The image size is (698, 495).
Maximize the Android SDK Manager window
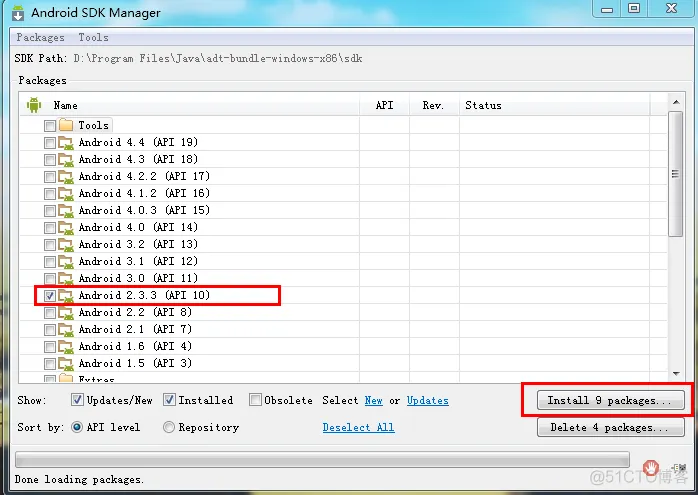point(634,8)
